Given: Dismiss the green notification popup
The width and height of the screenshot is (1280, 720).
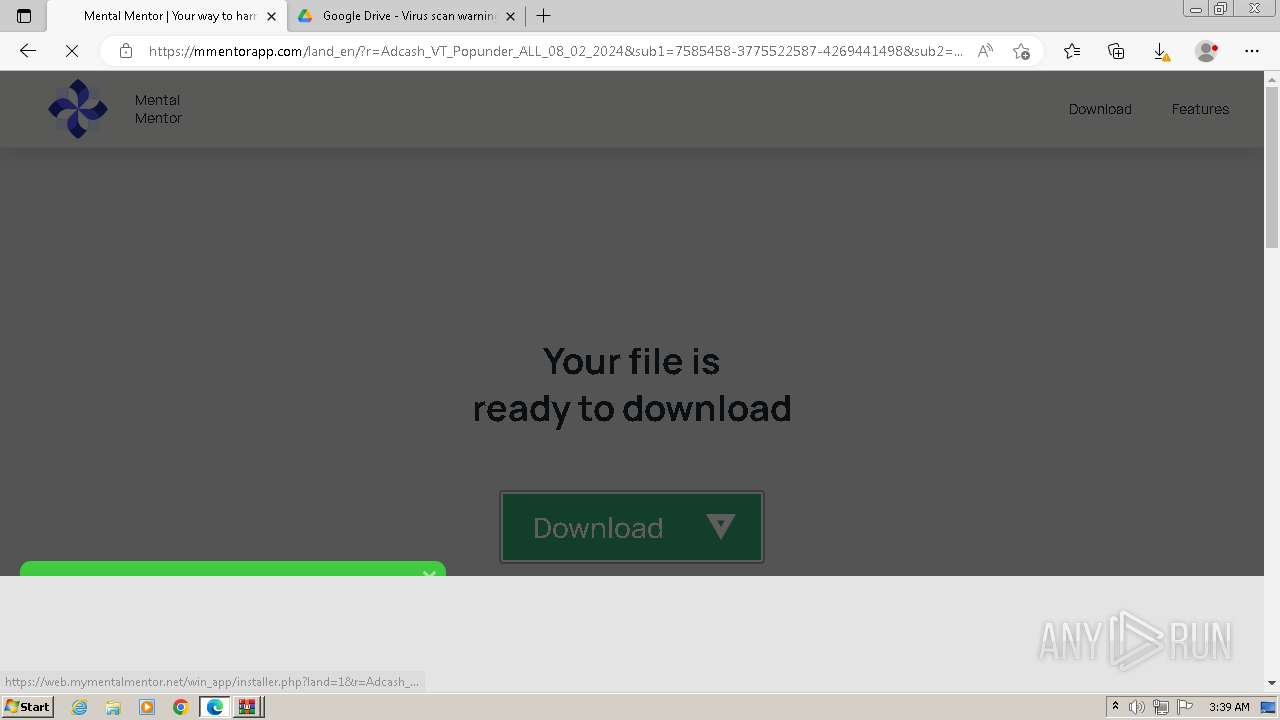Looking at the screenshot, I should 429,573.
